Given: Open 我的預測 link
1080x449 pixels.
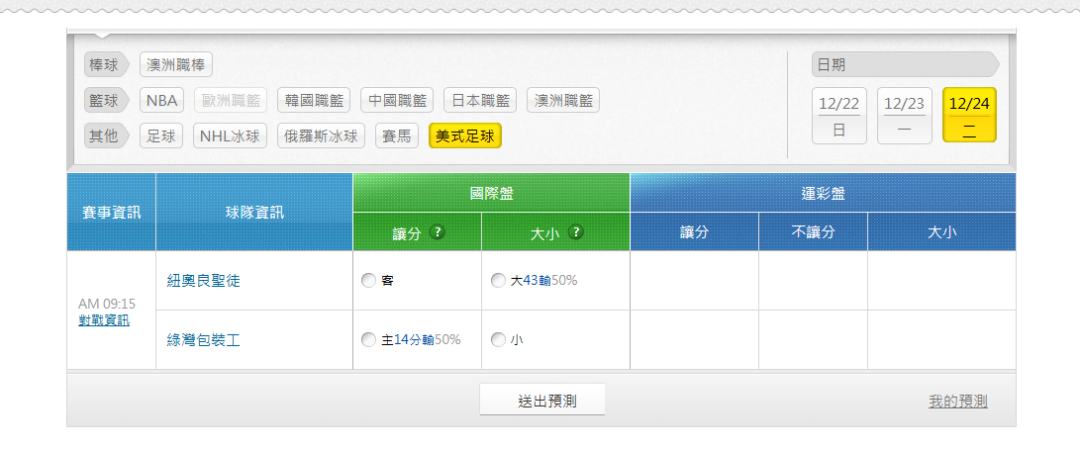Looking at the screenshot, I should pos(957,401).
